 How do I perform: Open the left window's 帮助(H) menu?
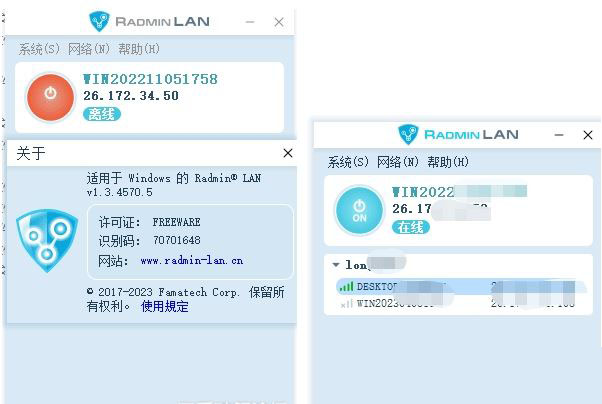coord(139,49)
